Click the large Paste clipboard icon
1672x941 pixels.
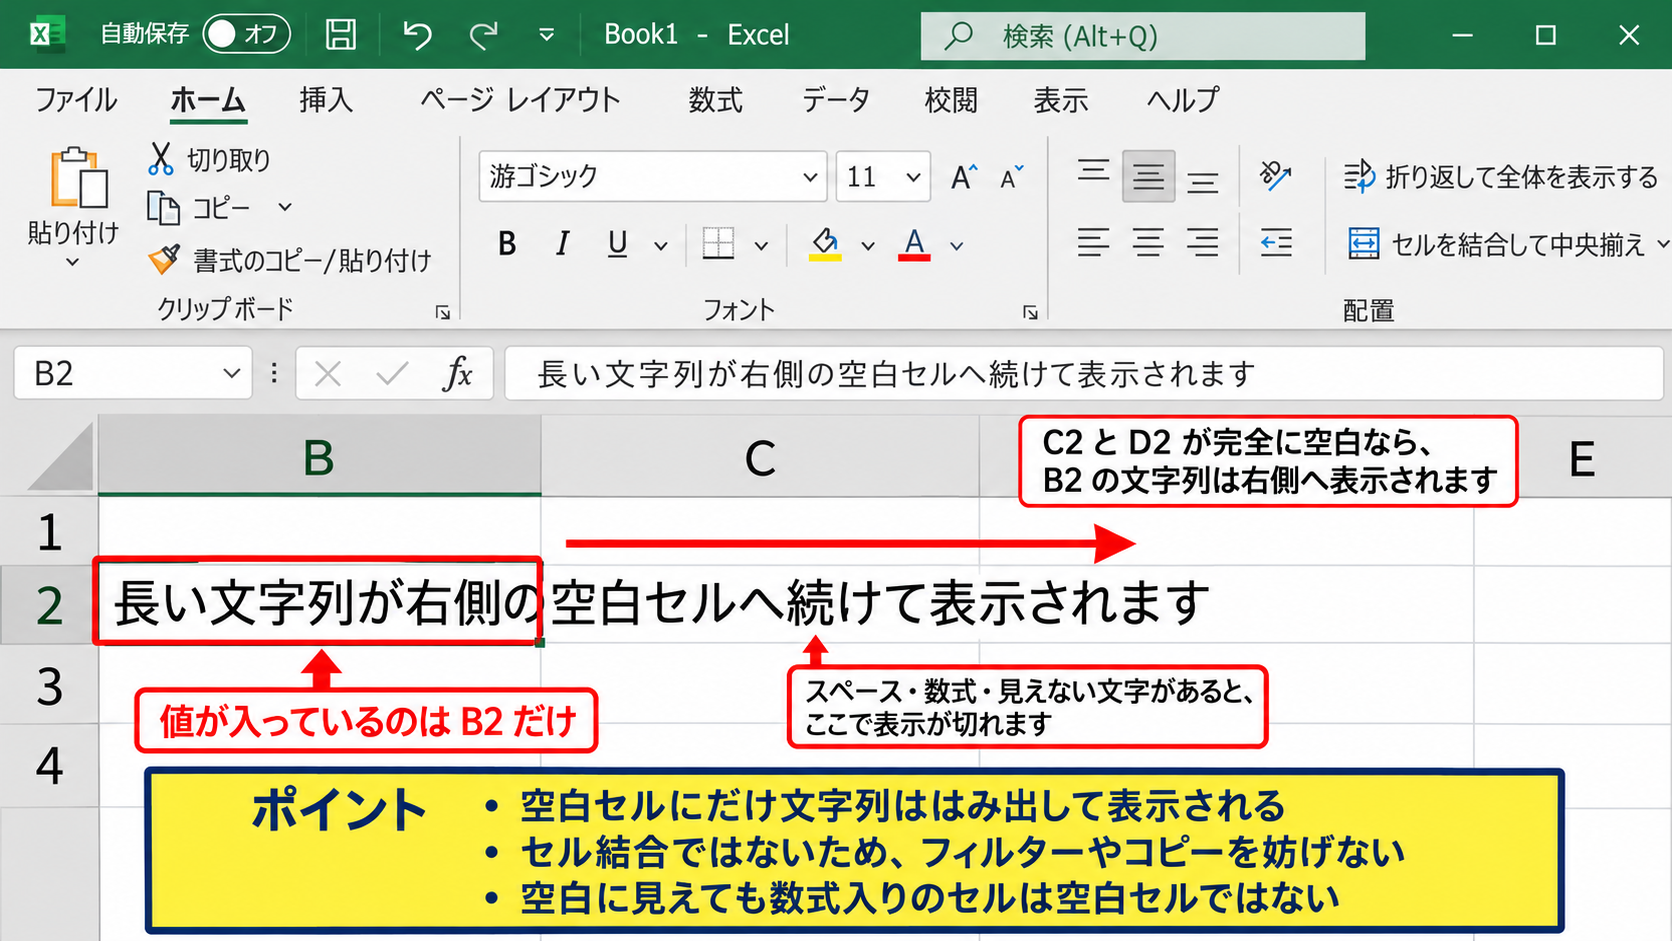79,178
